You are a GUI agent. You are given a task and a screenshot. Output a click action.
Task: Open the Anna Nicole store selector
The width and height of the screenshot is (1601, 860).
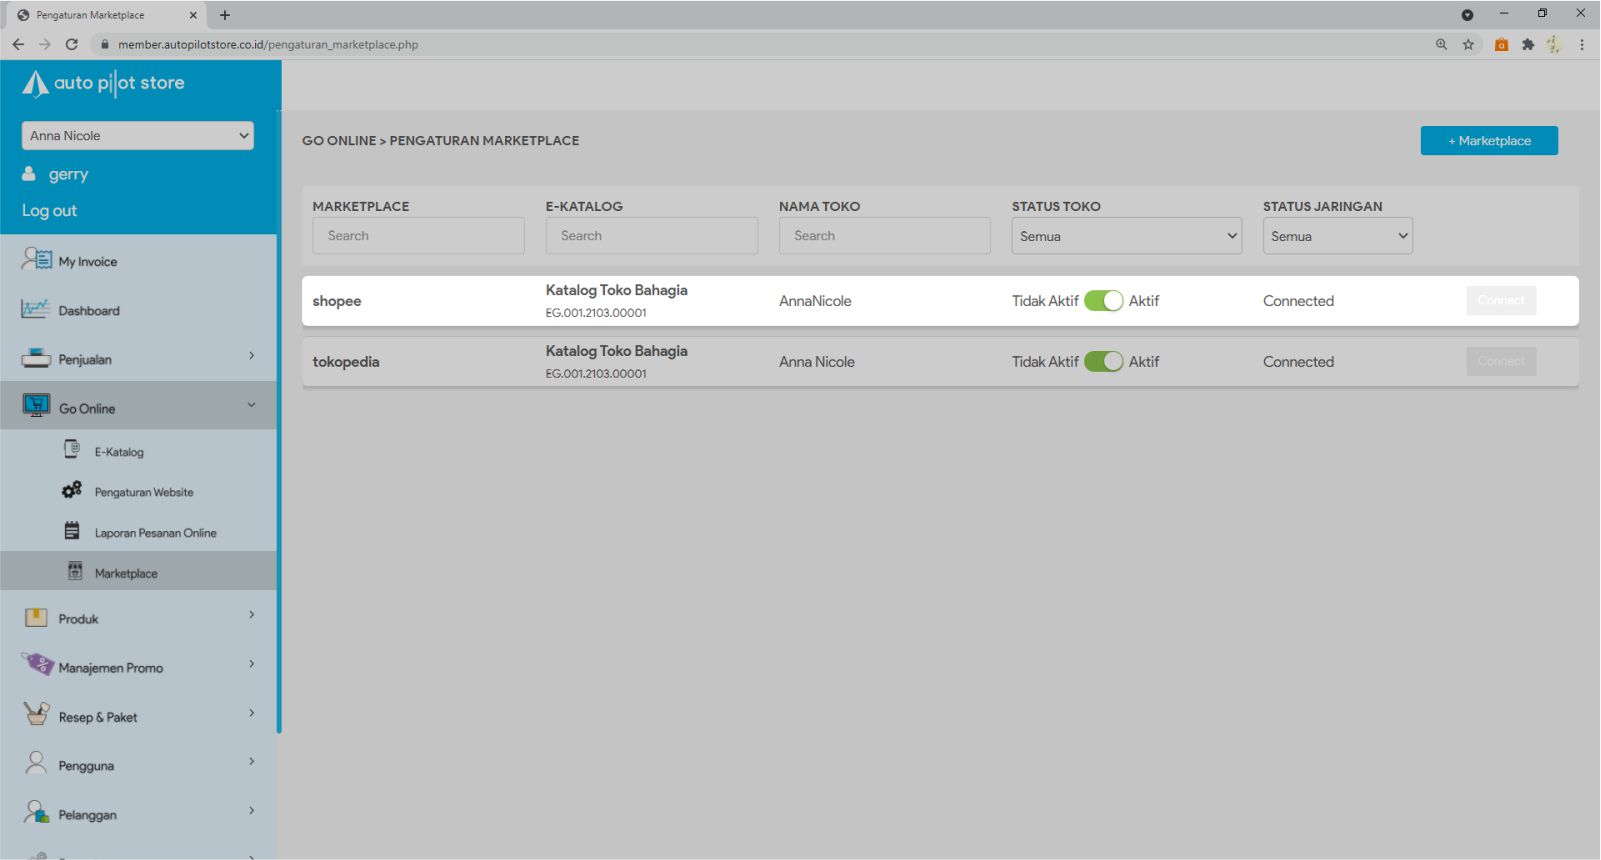(x=138, y=136)
